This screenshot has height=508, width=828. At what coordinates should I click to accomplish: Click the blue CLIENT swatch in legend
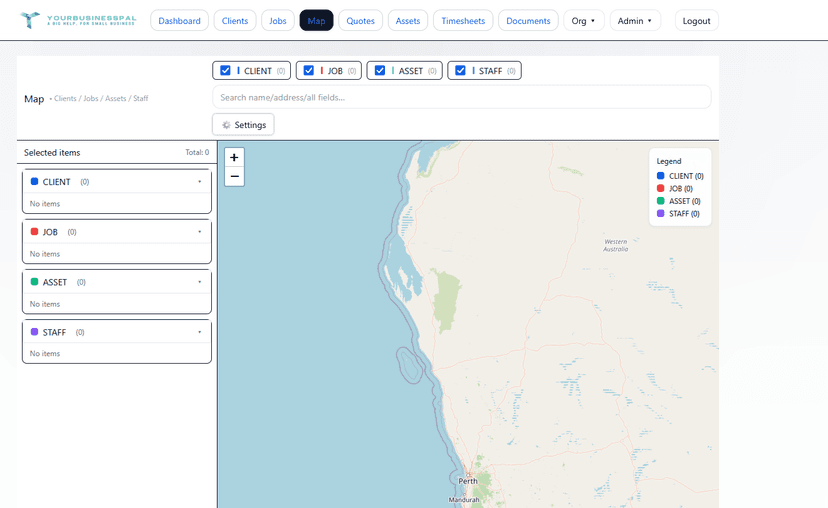[x=661, y=176]
